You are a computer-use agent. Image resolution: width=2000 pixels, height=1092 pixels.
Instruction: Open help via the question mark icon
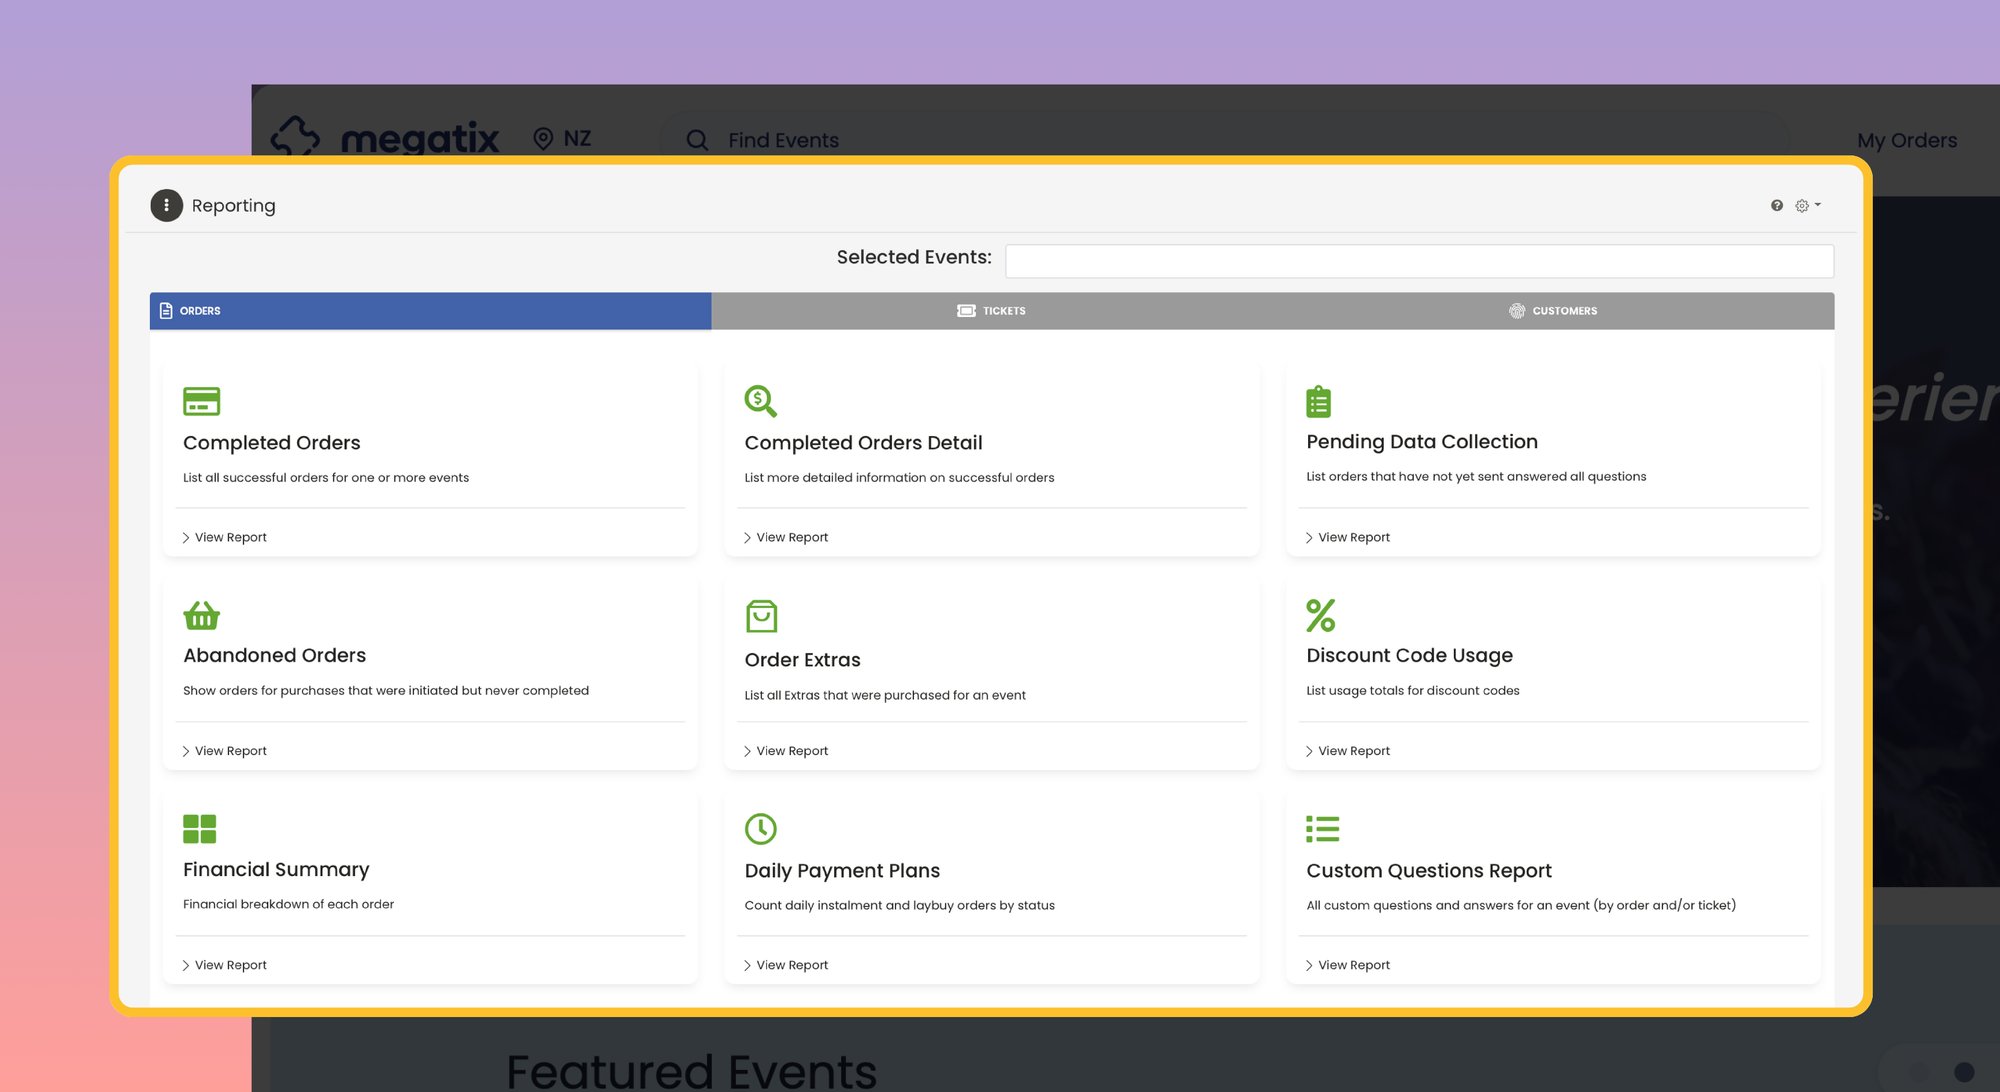click(x=1776, y=205)
